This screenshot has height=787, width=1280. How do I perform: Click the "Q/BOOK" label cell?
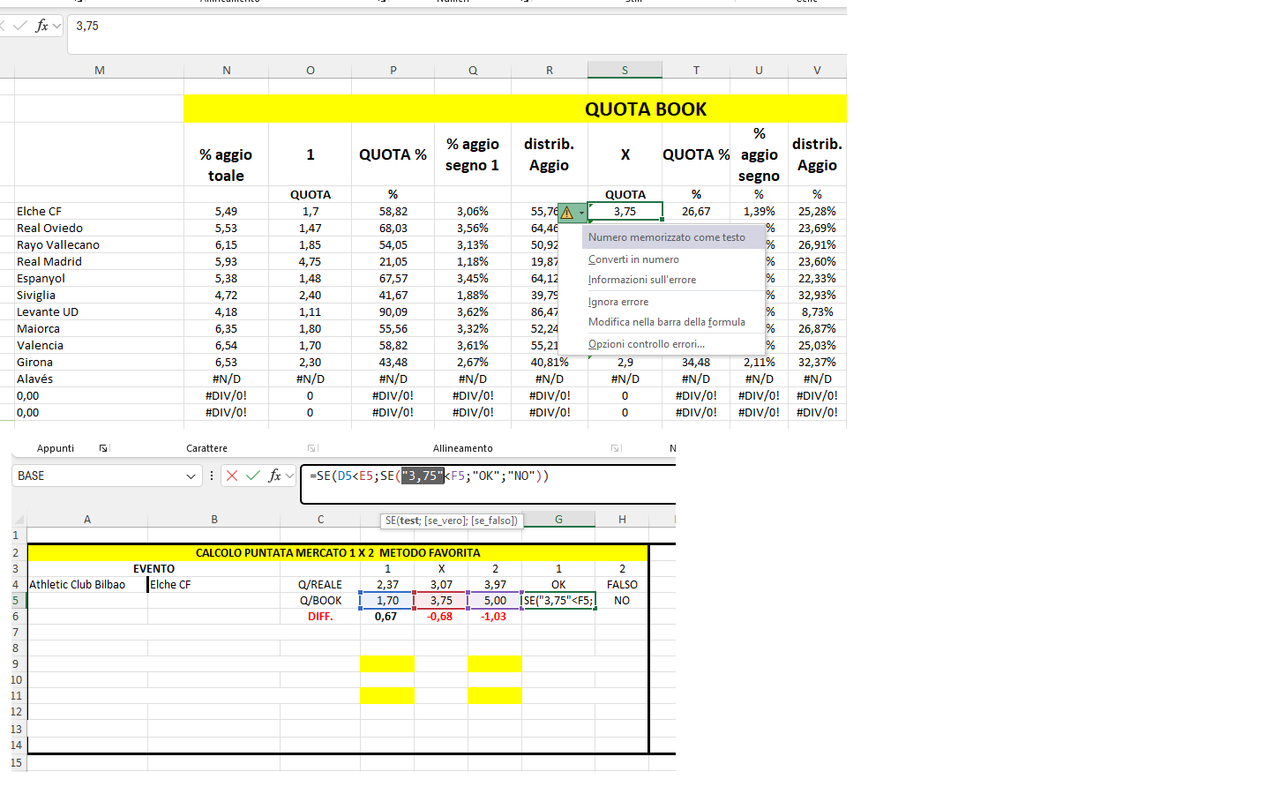coord(320,601)
